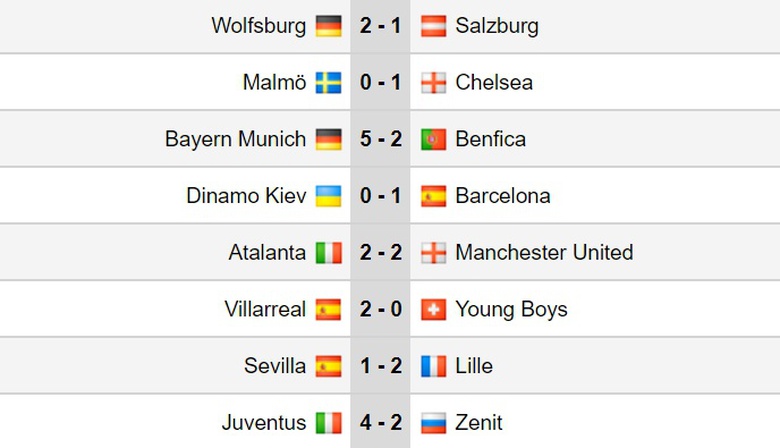Click the French flag next to Lille
Image resolution: width=780 pixels, height=448 pixels.
coord(433,366)
